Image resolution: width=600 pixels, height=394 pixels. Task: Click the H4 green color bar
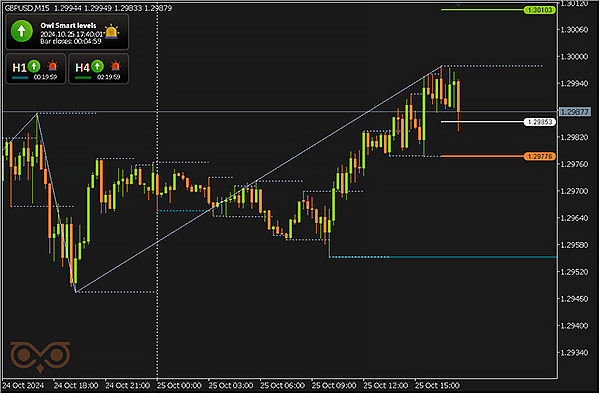[x=83, y=78]
